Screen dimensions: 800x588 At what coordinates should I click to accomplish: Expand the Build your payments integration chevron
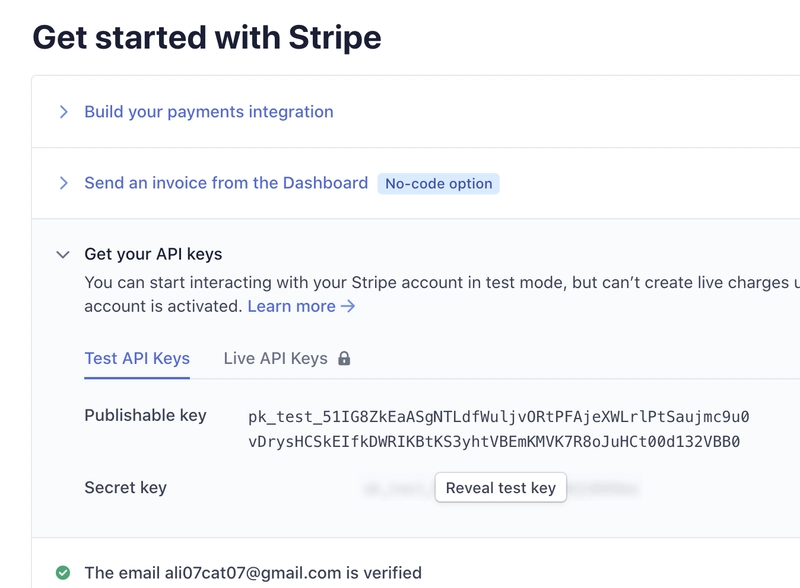pyautogui.click(x=63, y=112)
